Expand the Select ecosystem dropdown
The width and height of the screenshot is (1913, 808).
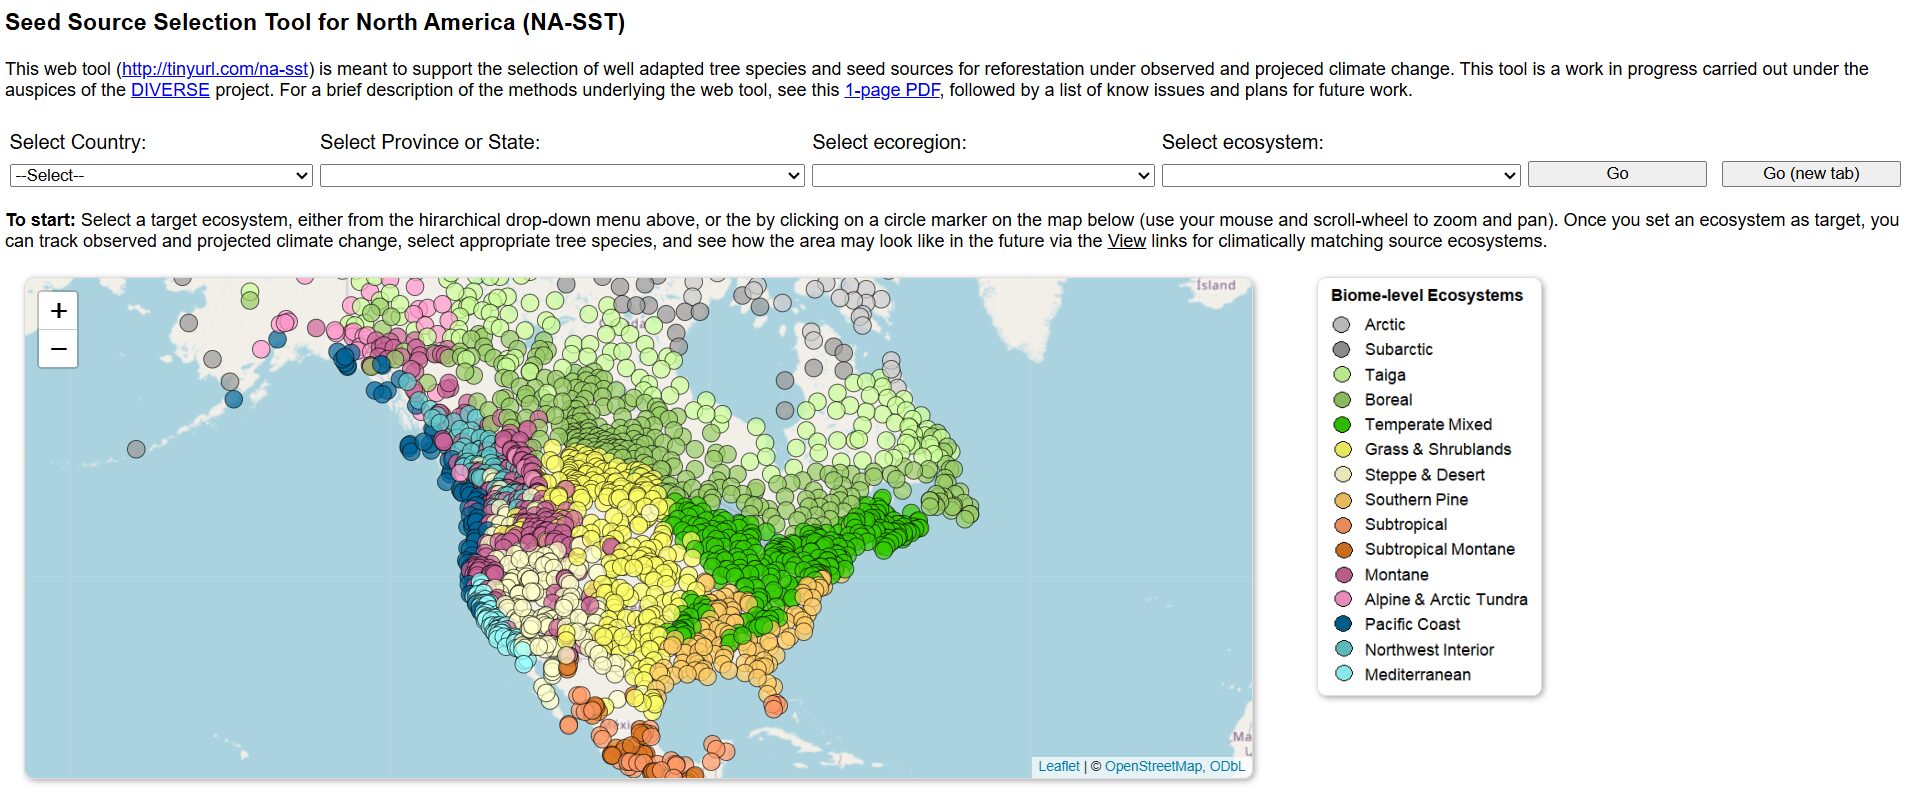pos(1340,175)
